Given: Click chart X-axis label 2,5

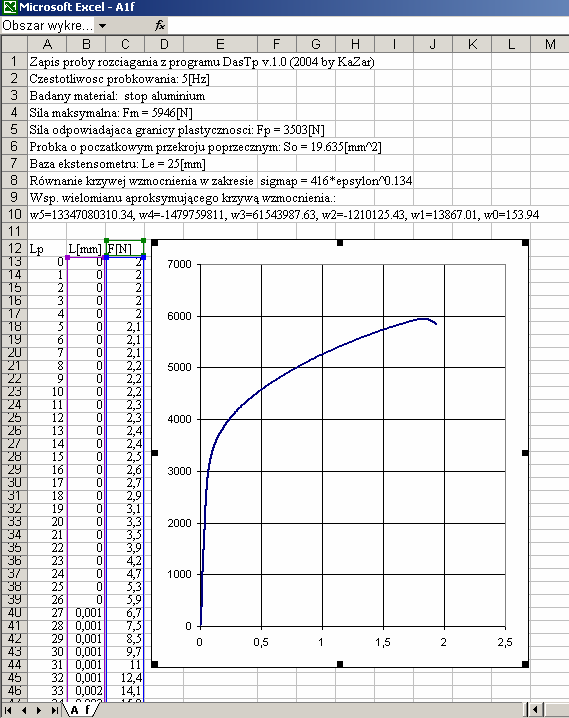Looking at the screenshot, I should pos(505,642).
